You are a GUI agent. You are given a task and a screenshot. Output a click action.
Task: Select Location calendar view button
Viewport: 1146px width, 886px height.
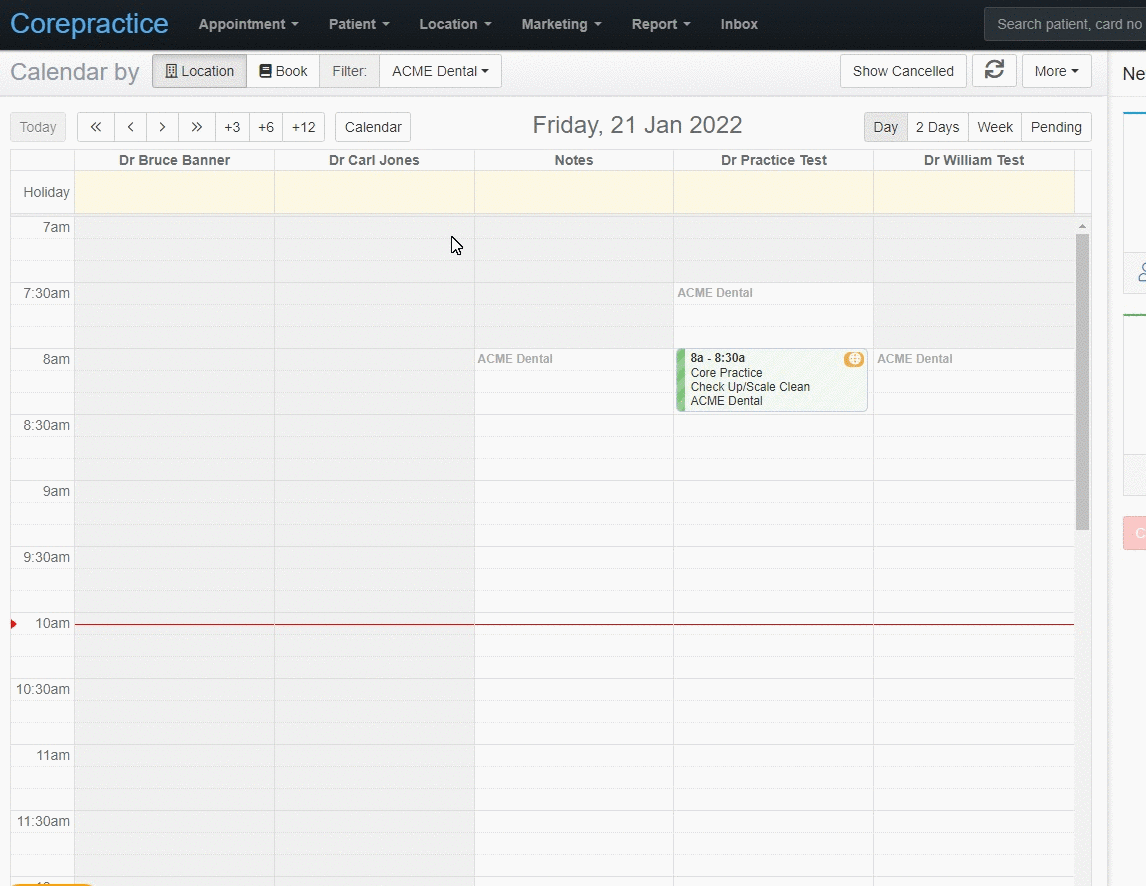200,71
